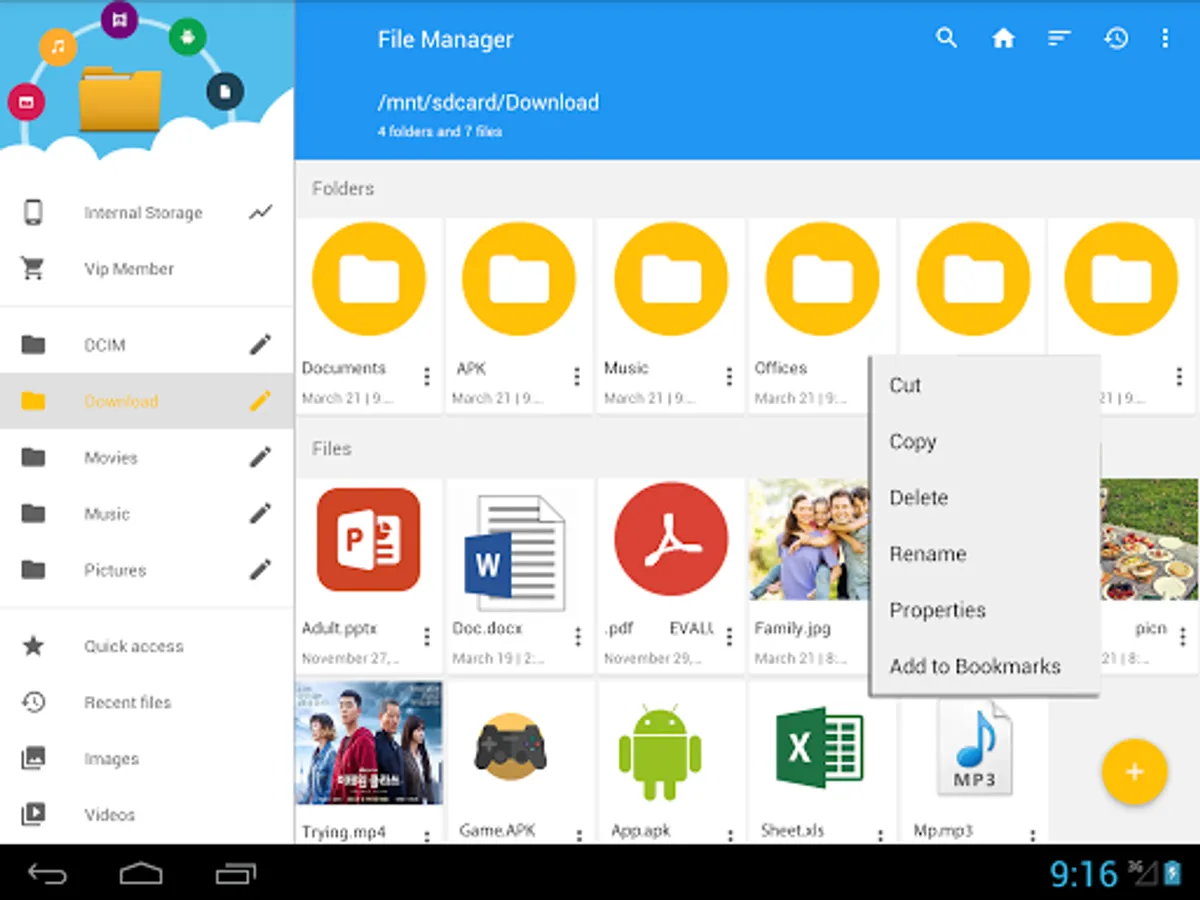This screenshot has width=1200, height=900.
Task: Open the Family.jpg thumbnail
Action: tap(809, 539)
